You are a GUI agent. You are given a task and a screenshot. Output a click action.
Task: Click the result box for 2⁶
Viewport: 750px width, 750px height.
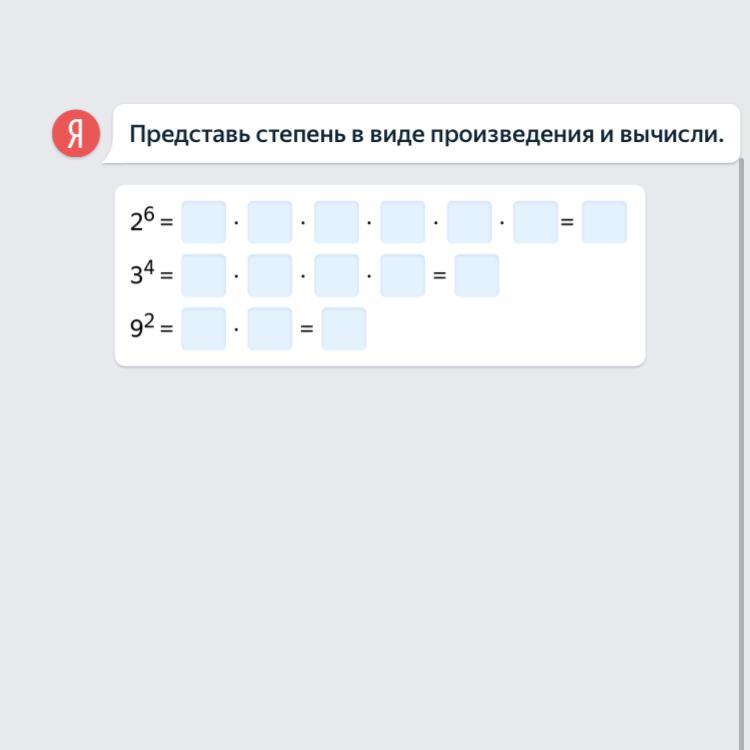(604, 222)
